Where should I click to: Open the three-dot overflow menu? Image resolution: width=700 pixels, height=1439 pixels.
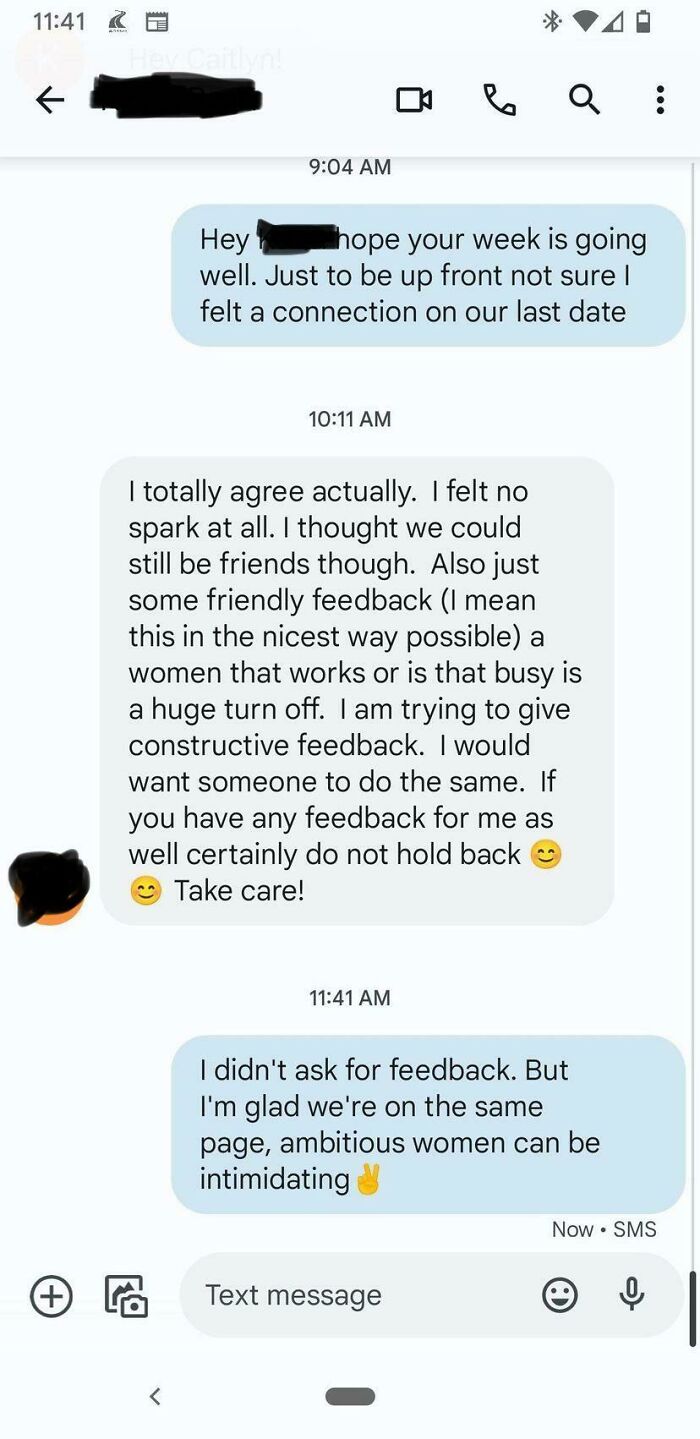tap(659, 99)
